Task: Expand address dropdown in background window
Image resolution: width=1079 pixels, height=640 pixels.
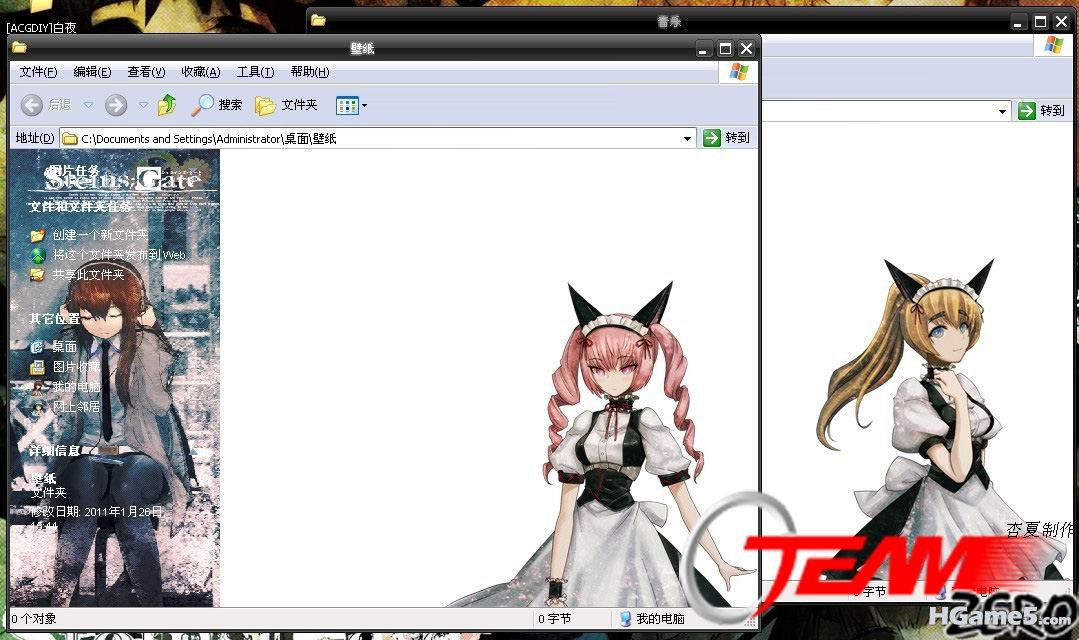Action: tap(1002, 111)
